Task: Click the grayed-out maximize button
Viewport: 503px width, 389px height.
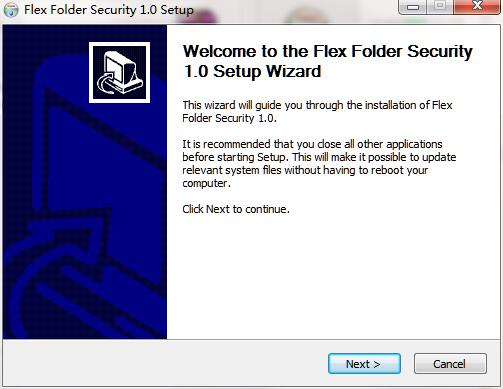Action: pyautogui.click(x=440, y=7)
